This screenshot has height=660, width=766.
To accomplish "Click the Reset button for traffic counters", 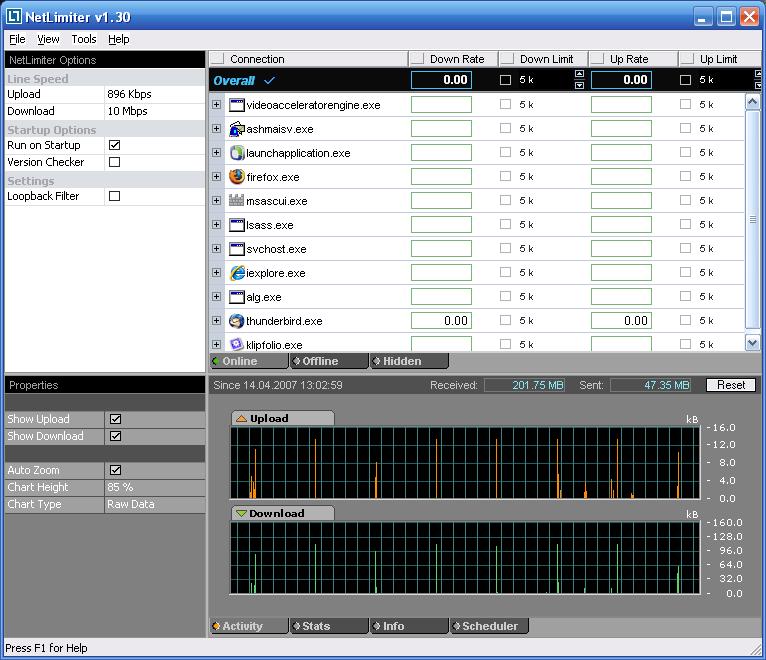I will [731, 385].
